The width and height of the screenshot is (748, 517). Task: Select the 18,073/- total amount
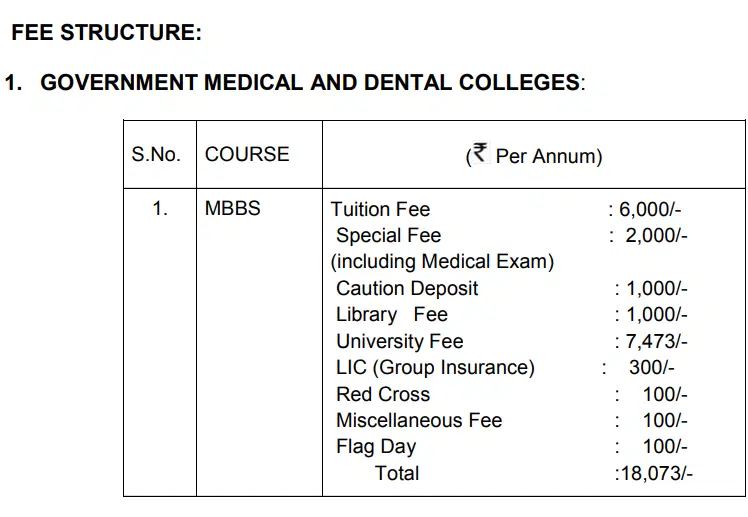pyautogui.click(x=653, y=474)
